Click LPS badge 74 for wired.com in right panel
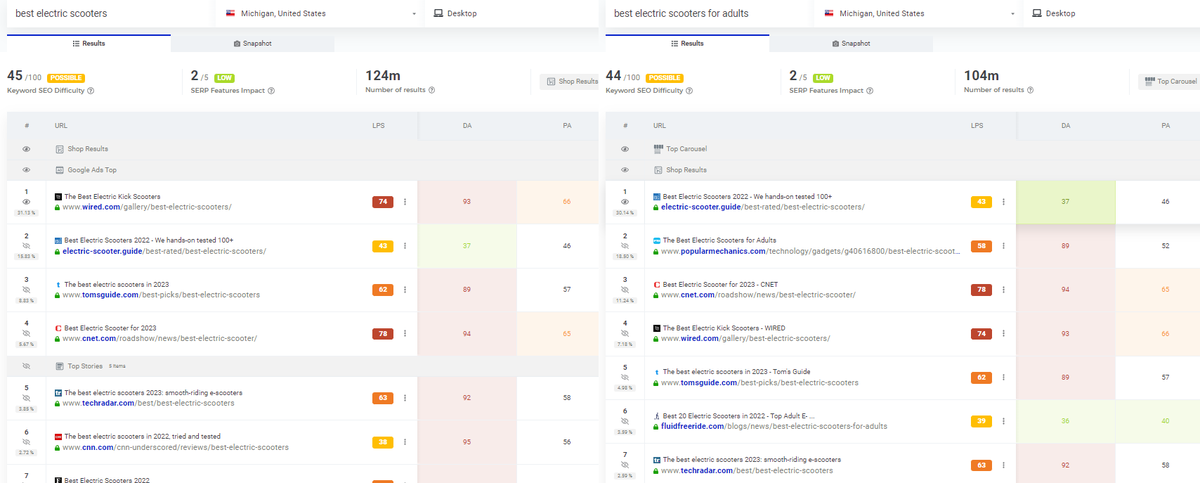This screenshot has width=1200, height=483. click(x=981, y=334)
